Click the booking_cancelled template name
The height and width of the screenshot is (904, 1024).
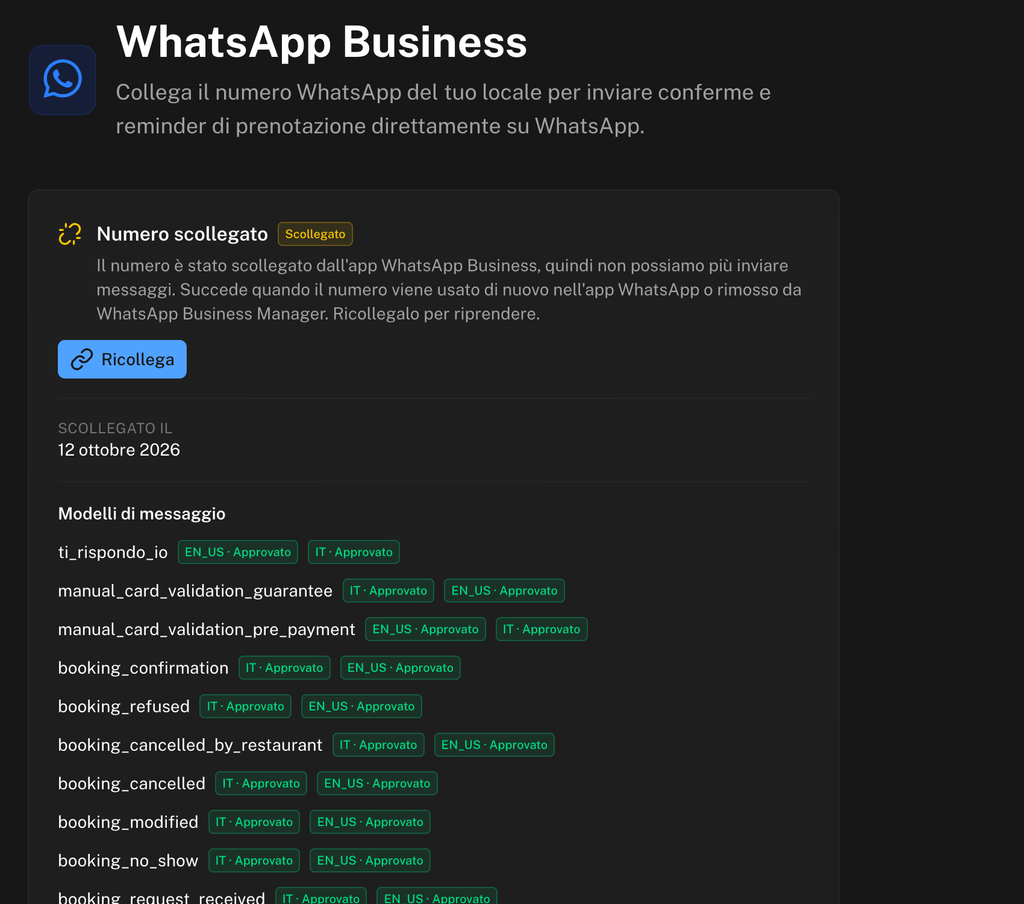coord(131,784)
